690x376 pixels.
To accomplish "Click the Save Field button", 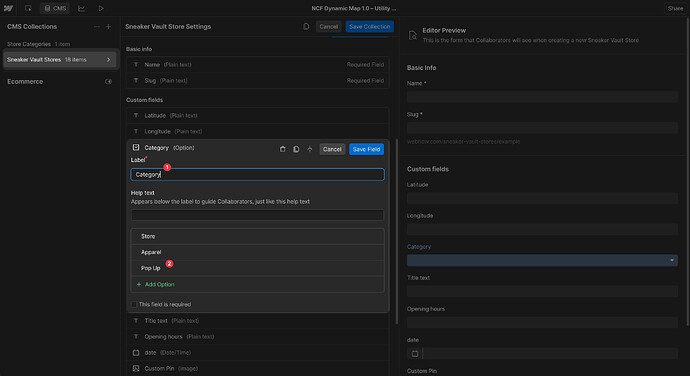I will (x=366, y=149).
